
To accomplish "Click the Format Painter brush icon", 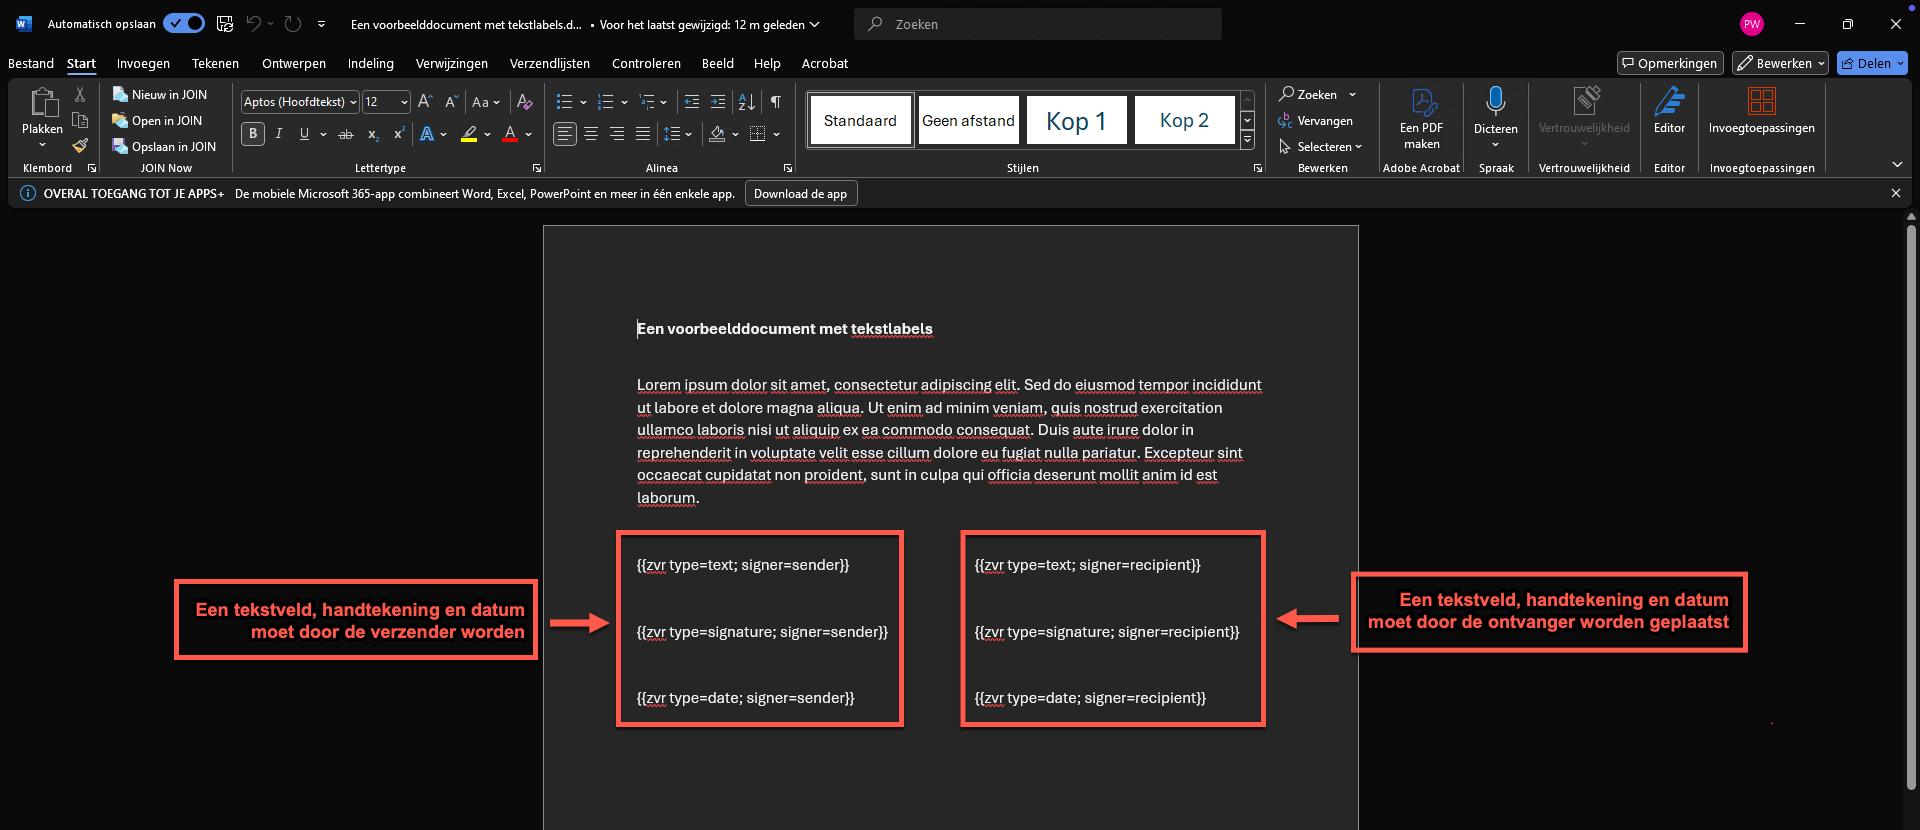I will coord(80,146).
